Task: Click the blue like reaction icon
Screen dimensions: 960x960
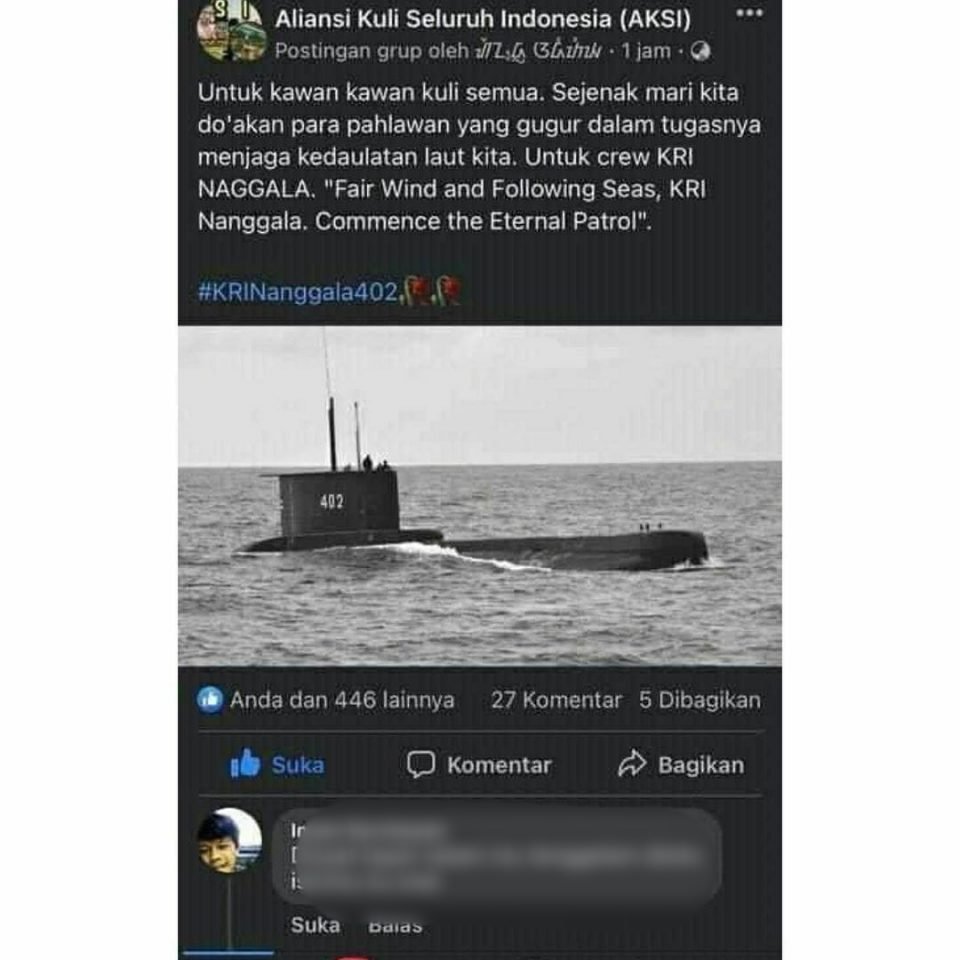Action: pyautogui.click(x=209, y=700)
